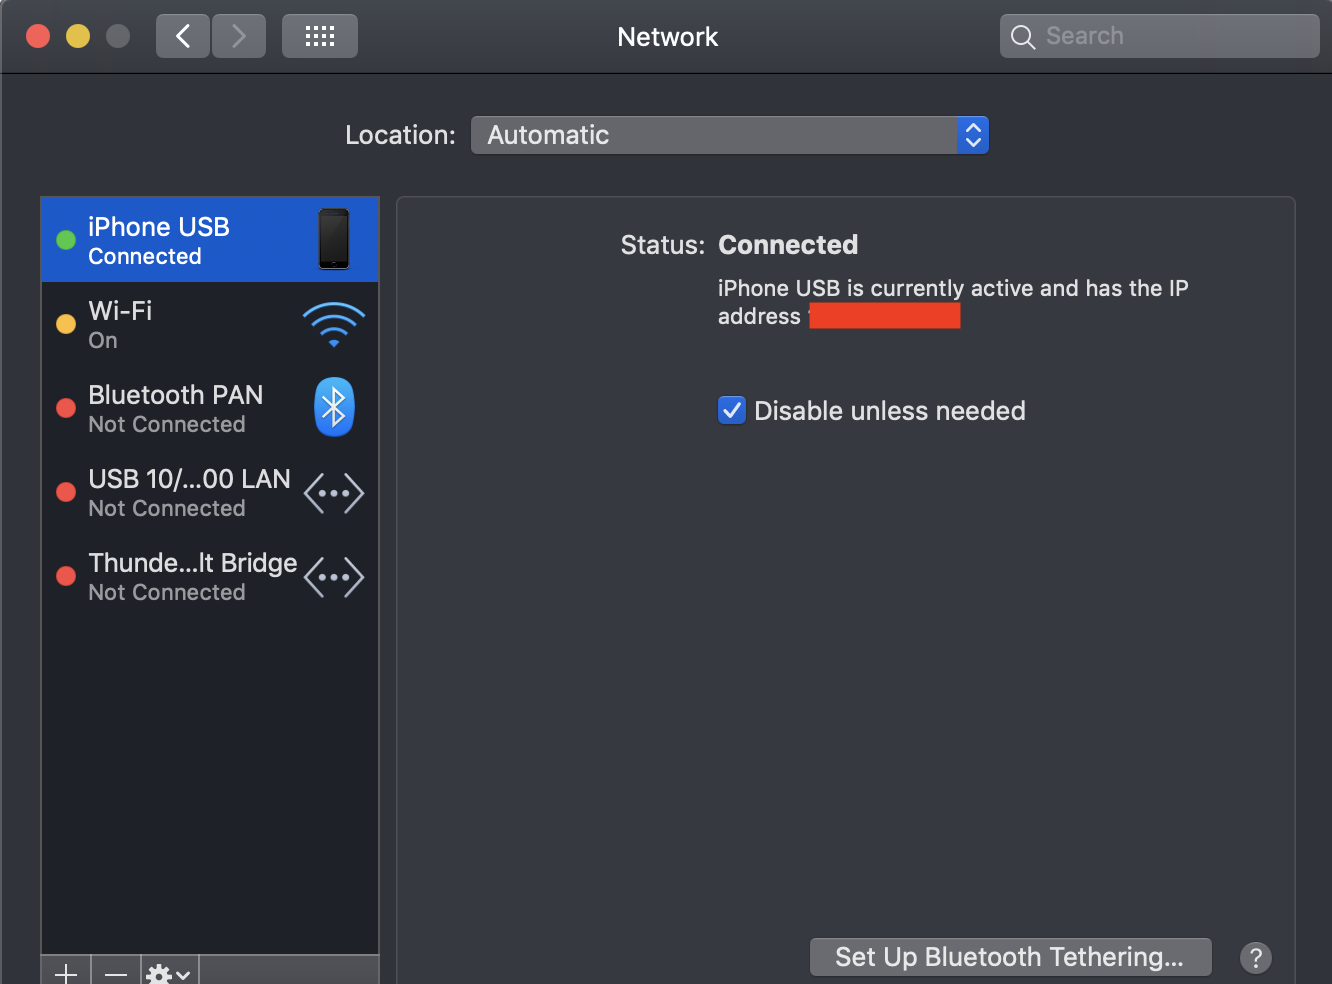Select the Wi-Fi service

point(210,325)
